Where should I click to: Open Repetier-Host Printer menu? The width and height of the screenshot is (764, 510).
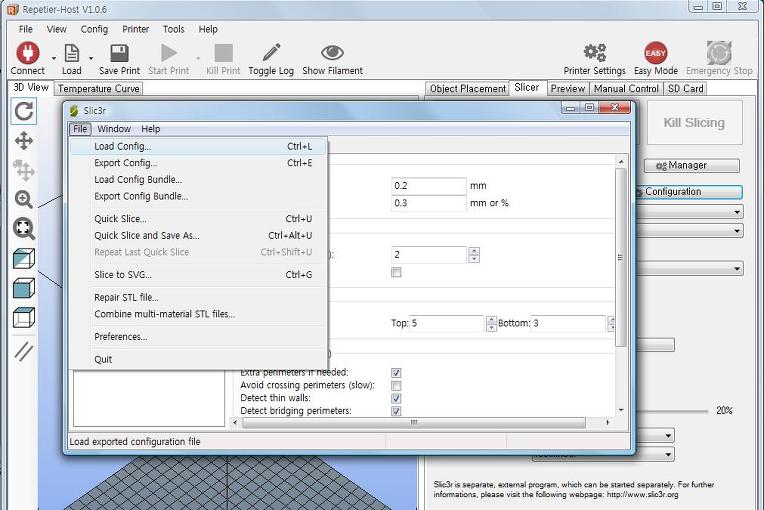(x=135, y=29)
